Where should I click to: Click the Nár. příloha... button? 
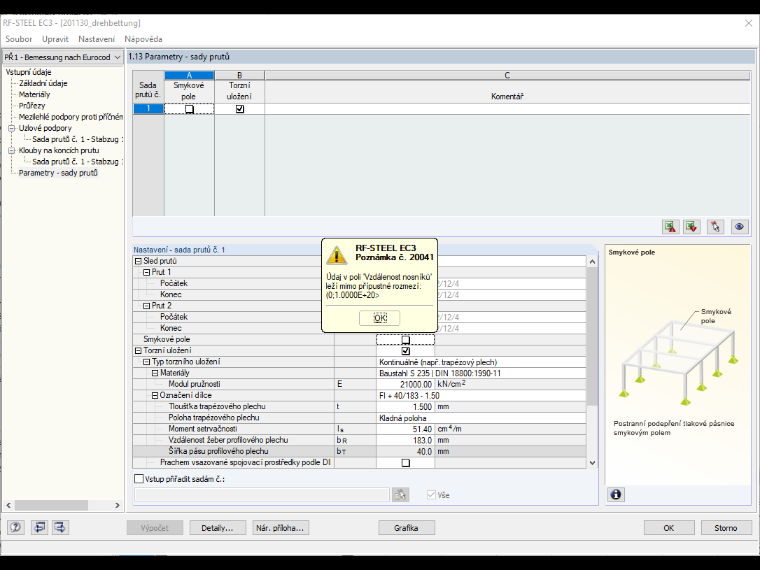pos(280,528)
